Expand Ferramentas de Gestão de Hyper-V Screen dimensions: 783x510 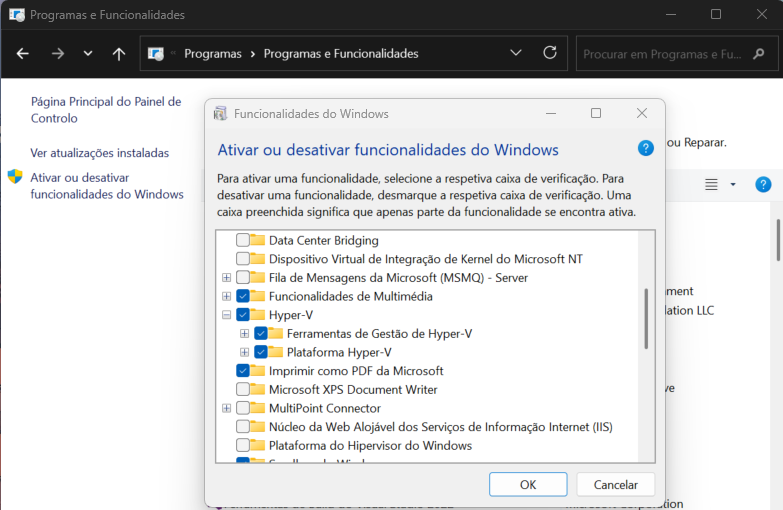(x=245, y=333)
